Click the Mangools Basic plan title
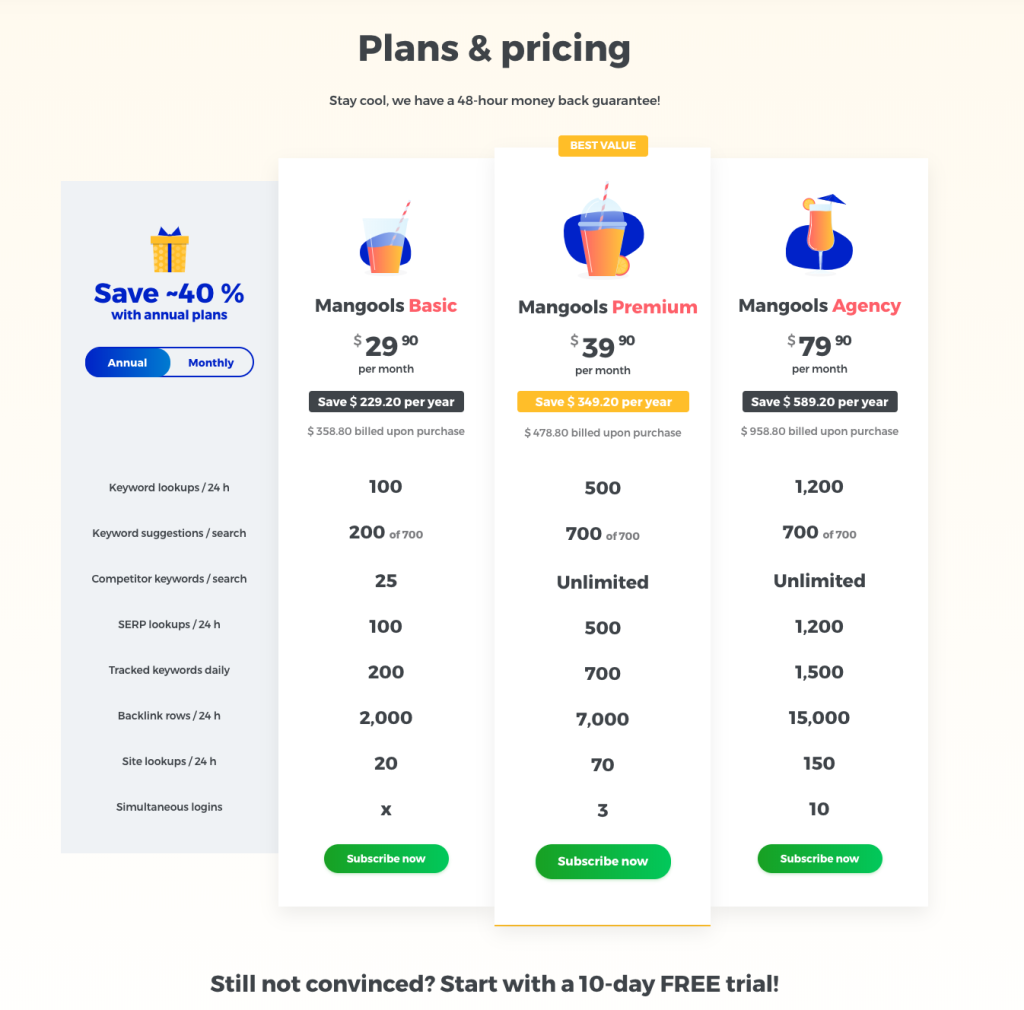Screen dimensions: 1024x1010 386,306
